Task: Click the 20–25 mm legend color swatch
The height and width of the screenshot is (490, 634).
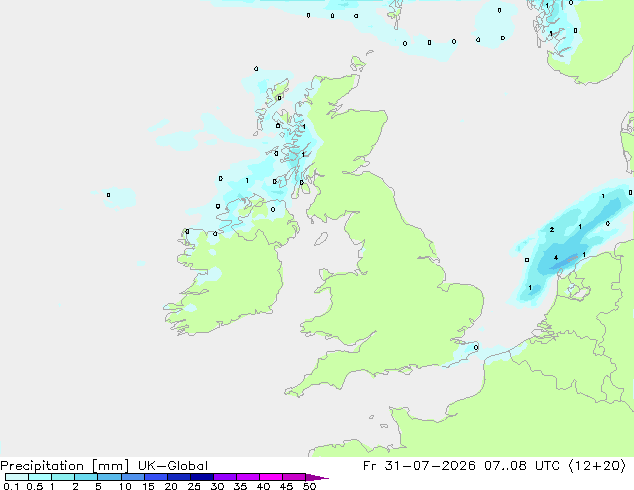Action: [179, 477]
